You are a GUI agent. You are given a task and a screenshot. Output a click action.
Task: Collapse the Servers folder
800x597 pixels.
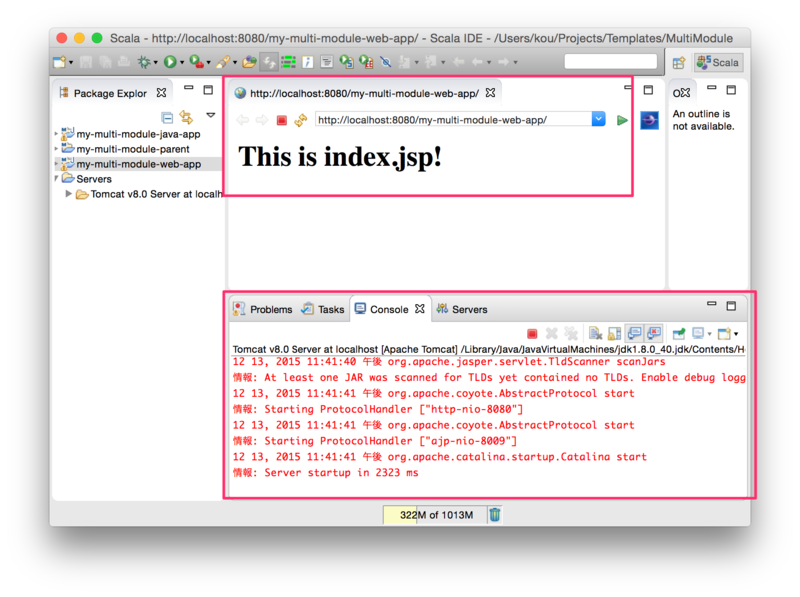tap(56, 179)
